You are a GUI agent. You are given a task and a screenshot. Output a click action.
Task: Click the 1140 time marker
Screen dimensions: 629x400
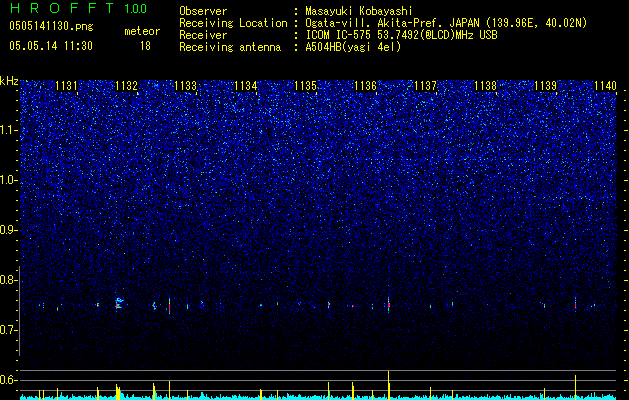tap(605, 86)
